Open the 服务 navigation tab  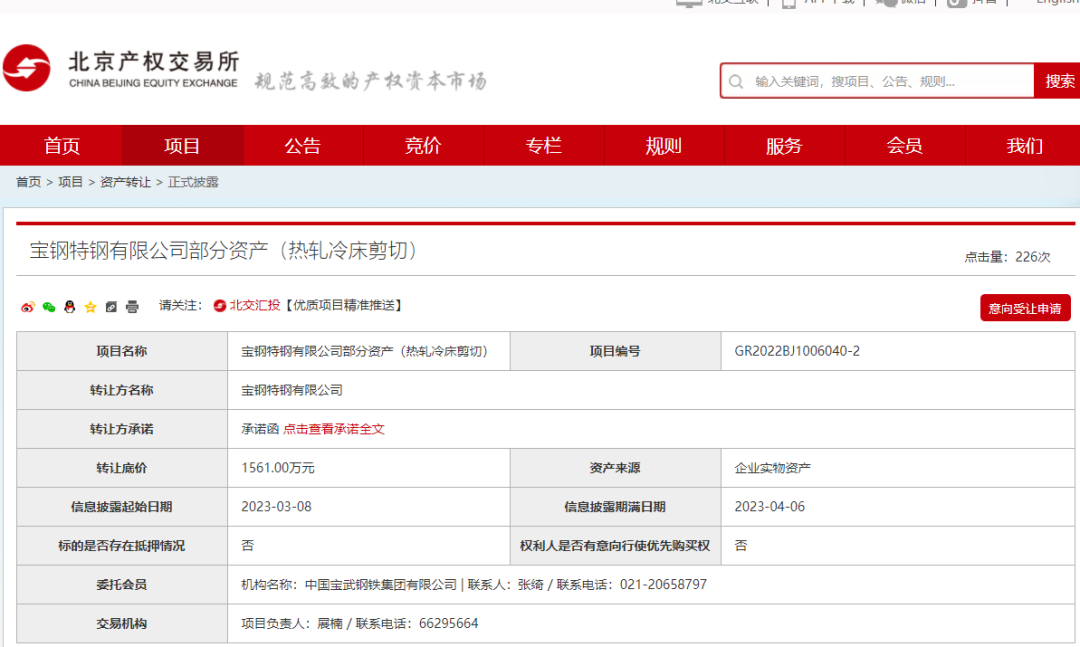coord(784,145)
